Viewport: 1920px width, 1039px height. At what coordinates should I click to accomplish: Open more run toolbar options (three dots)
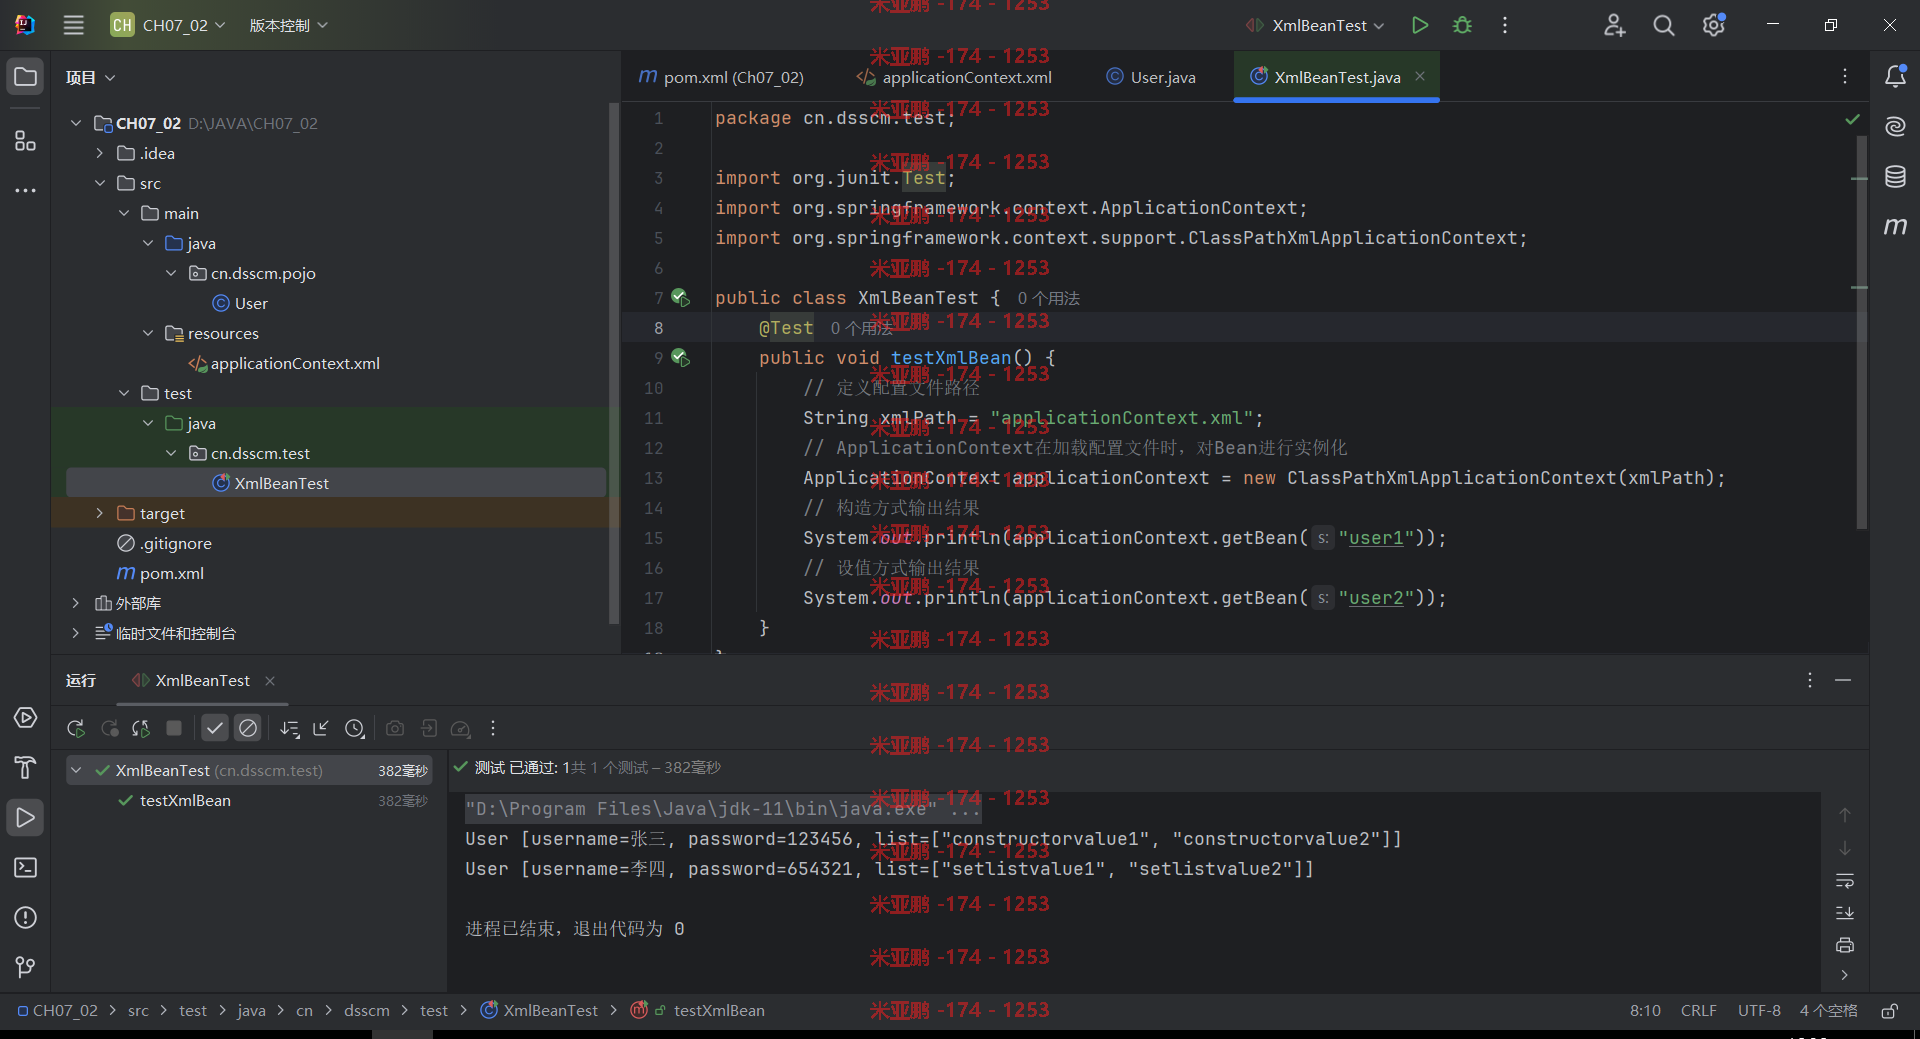point(493,728)
